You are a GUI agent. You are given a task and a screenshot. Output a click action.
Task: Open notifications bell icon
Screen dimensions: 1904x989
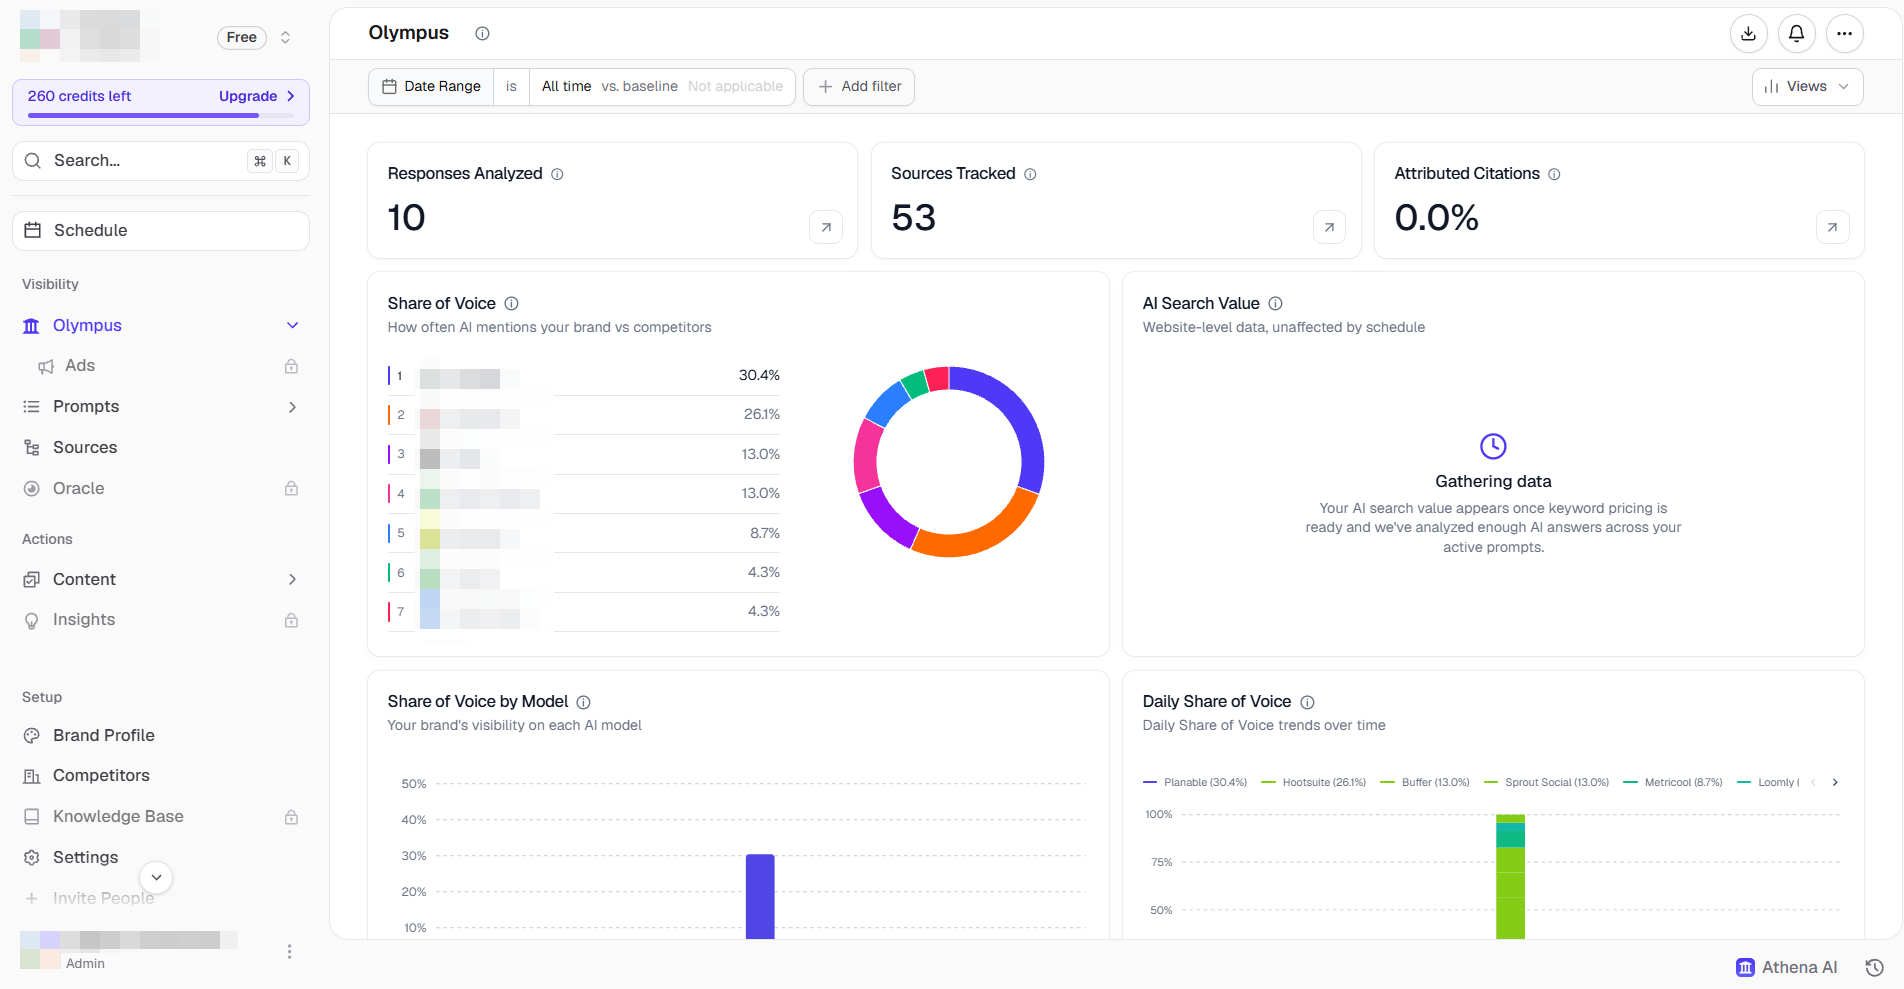pos(1796,34)
